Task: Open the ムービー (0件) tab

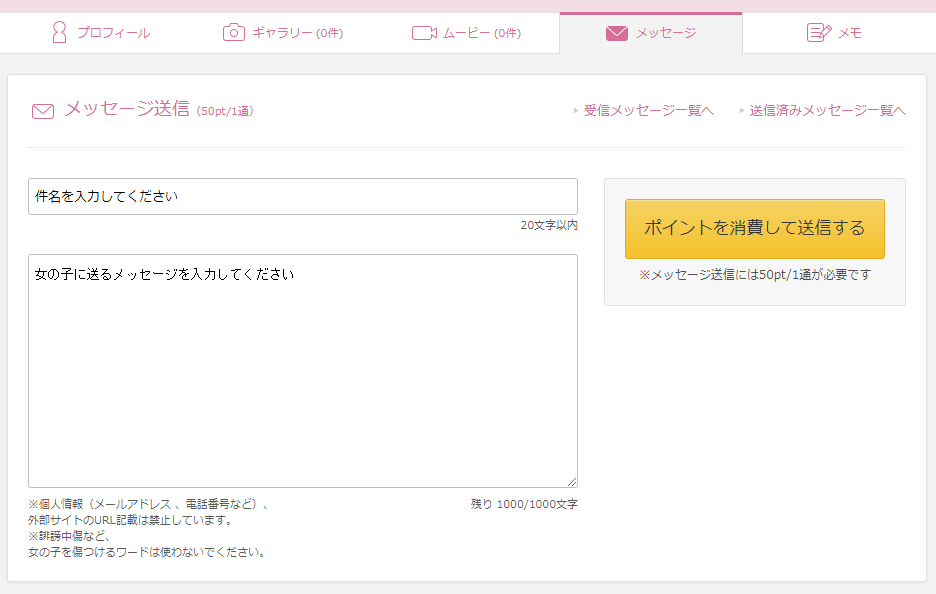Action: pyautogui.click(x=481, y=33)
